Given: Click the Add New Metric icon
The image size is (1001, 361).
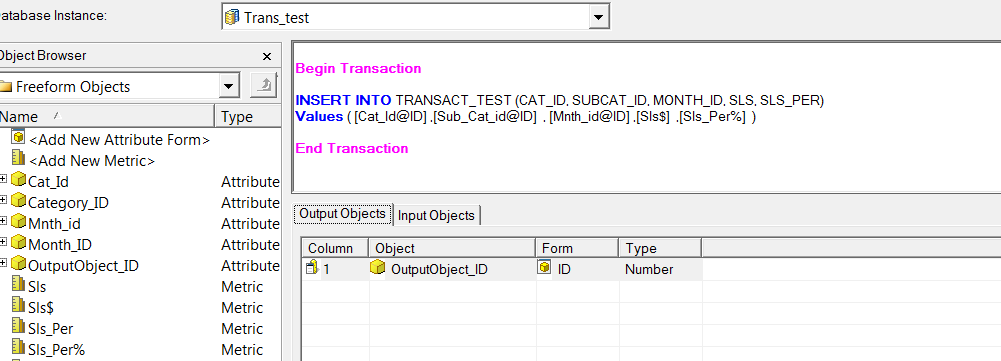Looking at the screenshot, I should coord(19,158).
